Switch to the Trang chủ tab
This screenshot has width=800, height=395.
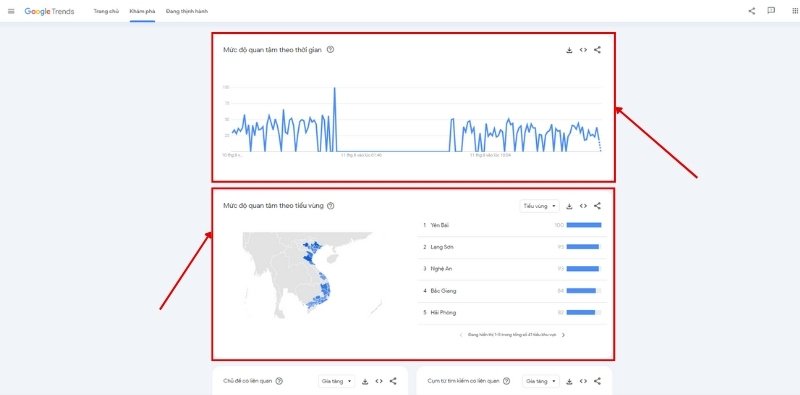pos(106,11)
